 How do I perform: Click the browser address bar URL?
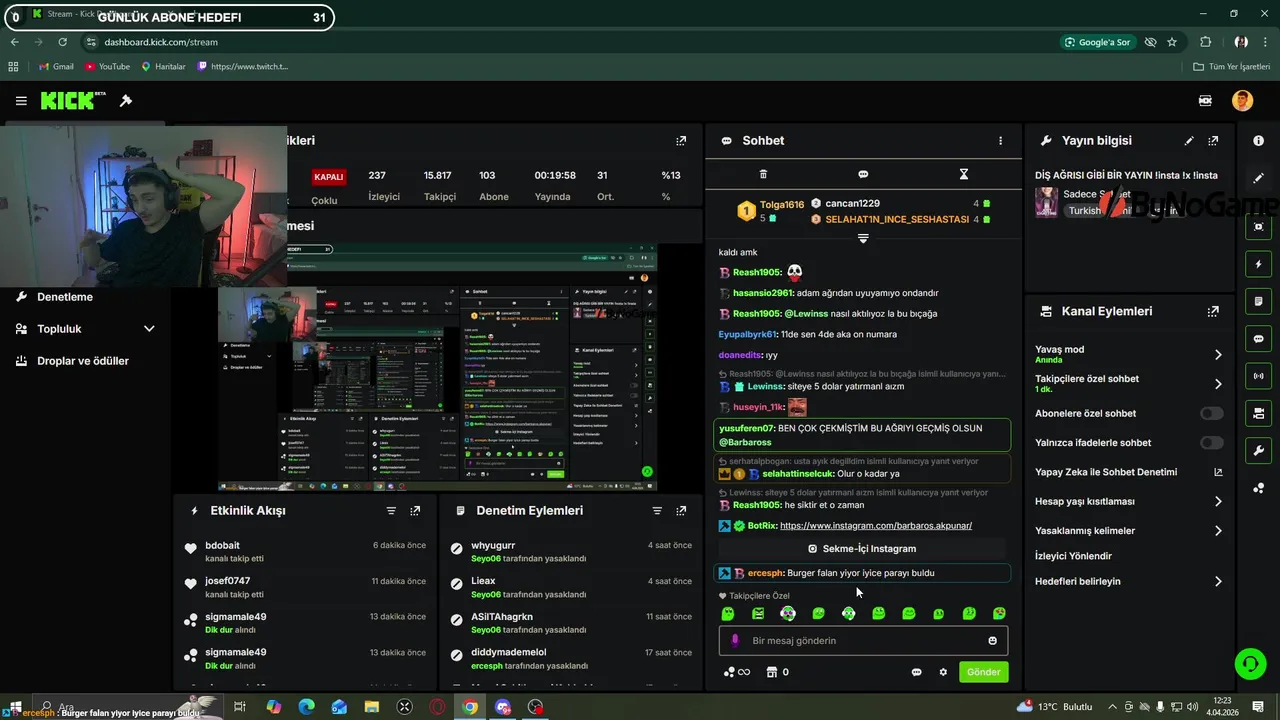(161, 42)
